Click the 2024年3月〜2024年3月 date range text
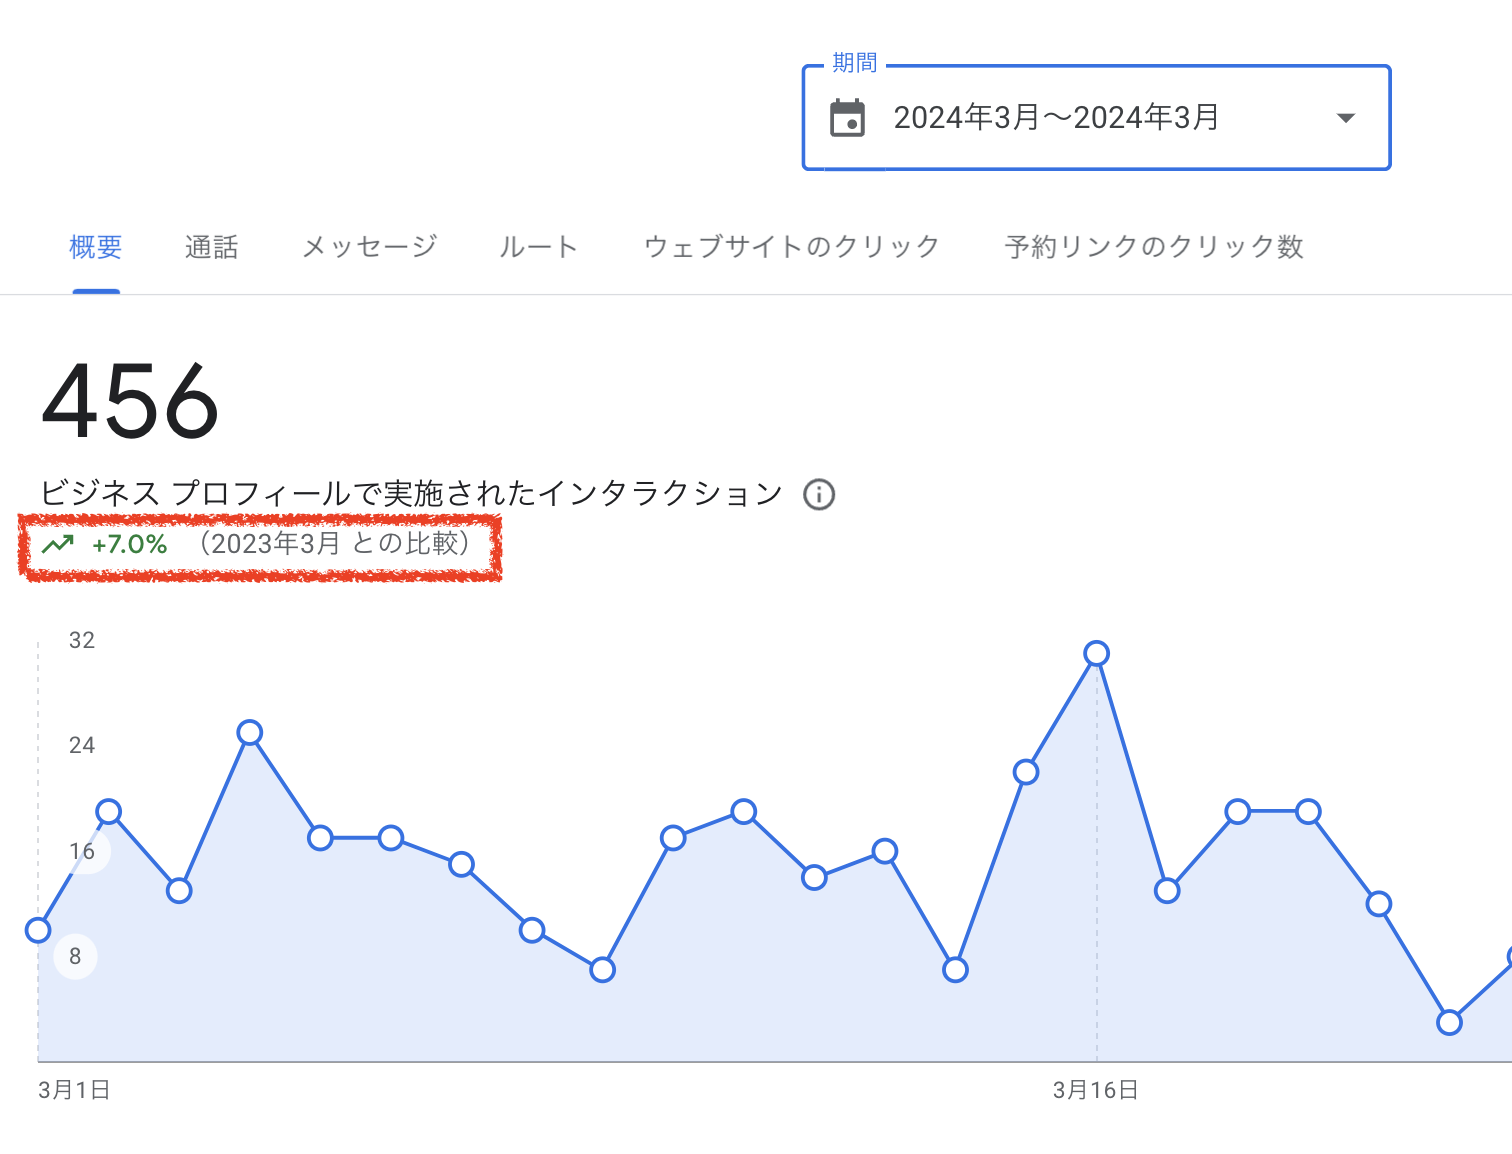This screenshot has width=1512, height=1154. [x=1056, y=118]
